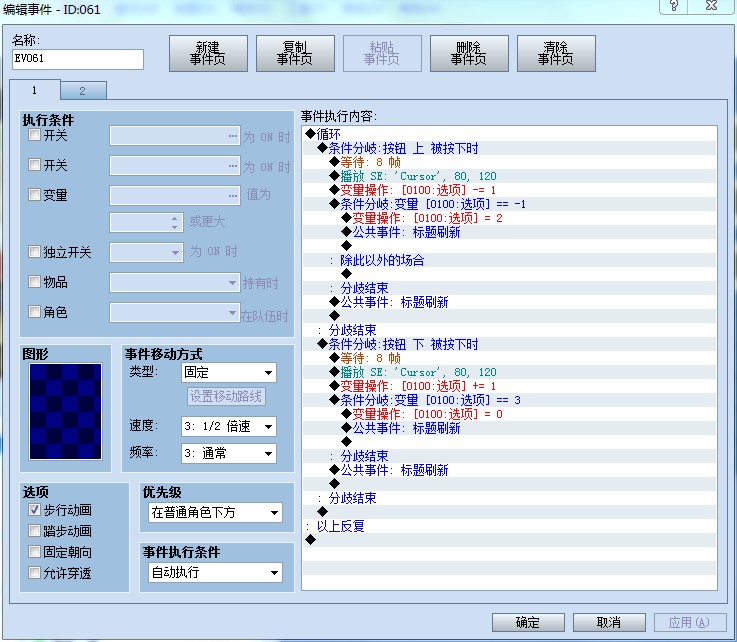This screenshot has width=737, height=642.
Task: Check the 固定朝向 option
Action: tap(34, 552)
